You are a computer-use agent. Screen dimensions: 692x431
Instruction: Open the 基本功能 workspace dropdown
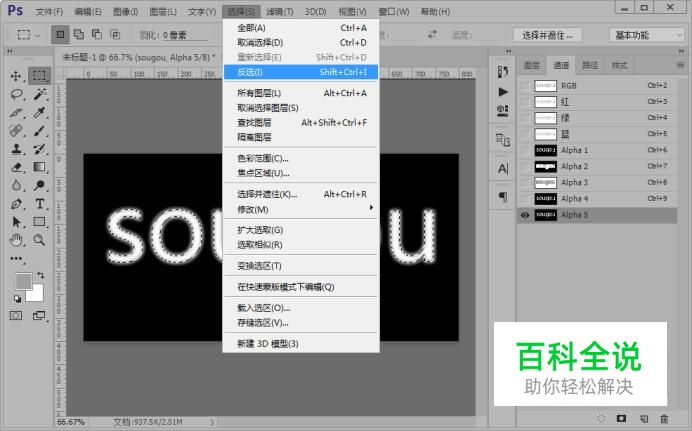pyautogui.click(x=647, y=35)
